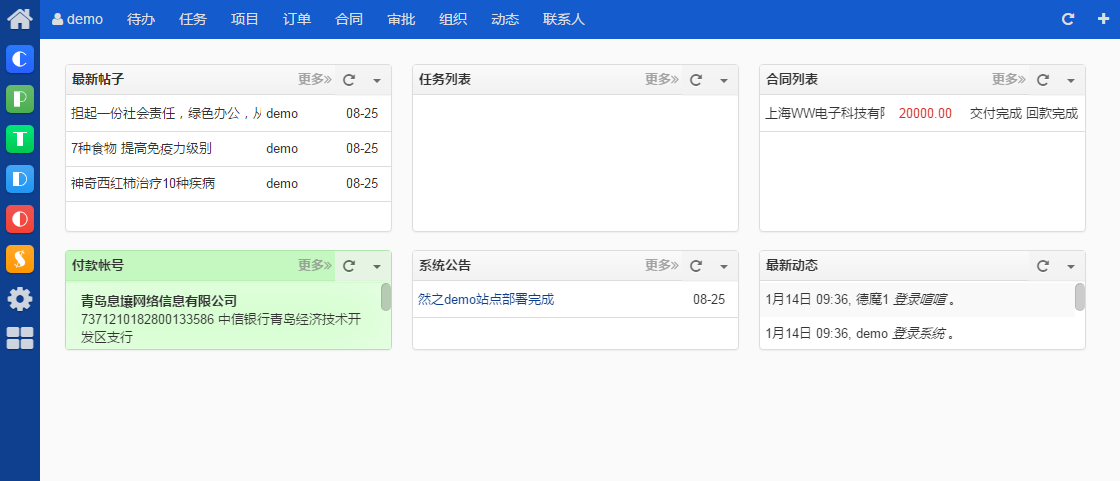Click the 交付完成 status text
This screenshot has height=481, width=1120.
[996, 113]
